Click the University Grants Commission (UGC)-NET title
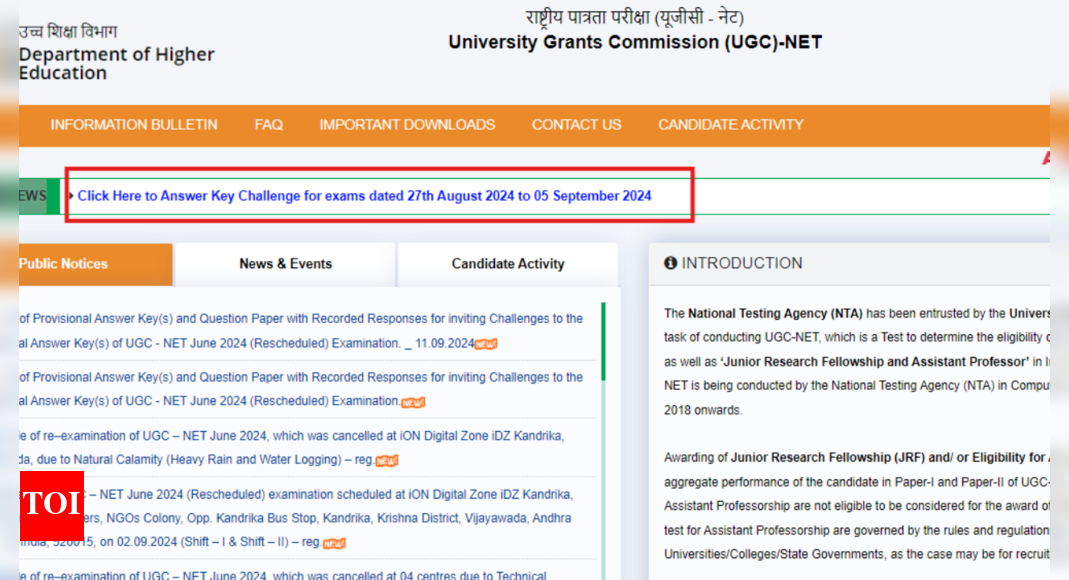This screenshot has height=580, width=1069. tap(635, 42)
